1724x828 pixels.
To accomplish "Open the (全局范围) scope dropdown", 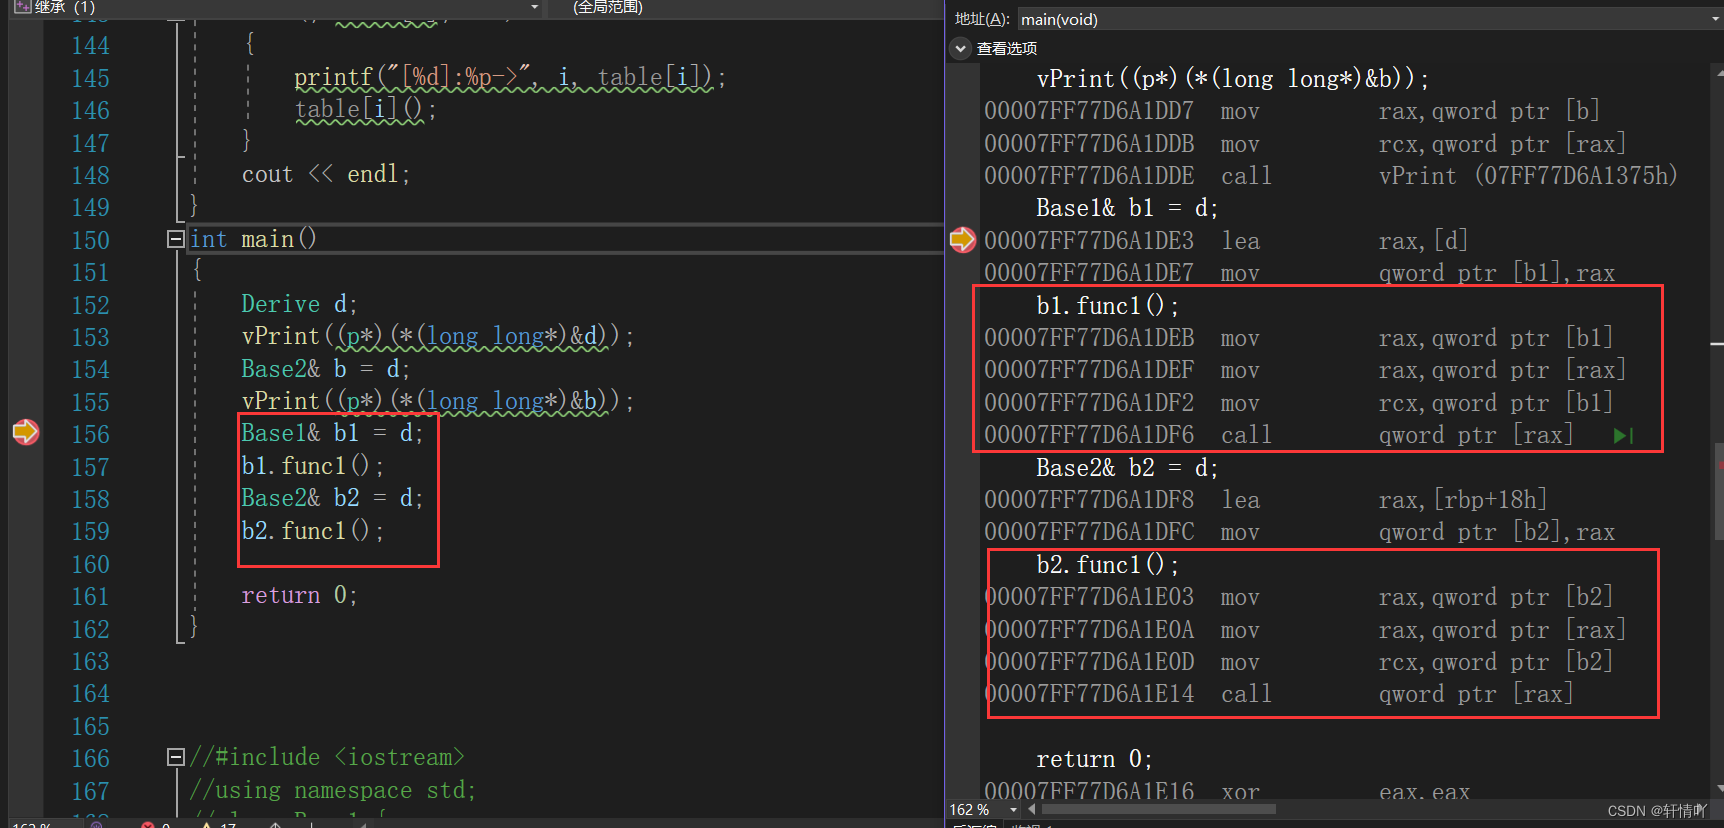I will tap(607, 7).
